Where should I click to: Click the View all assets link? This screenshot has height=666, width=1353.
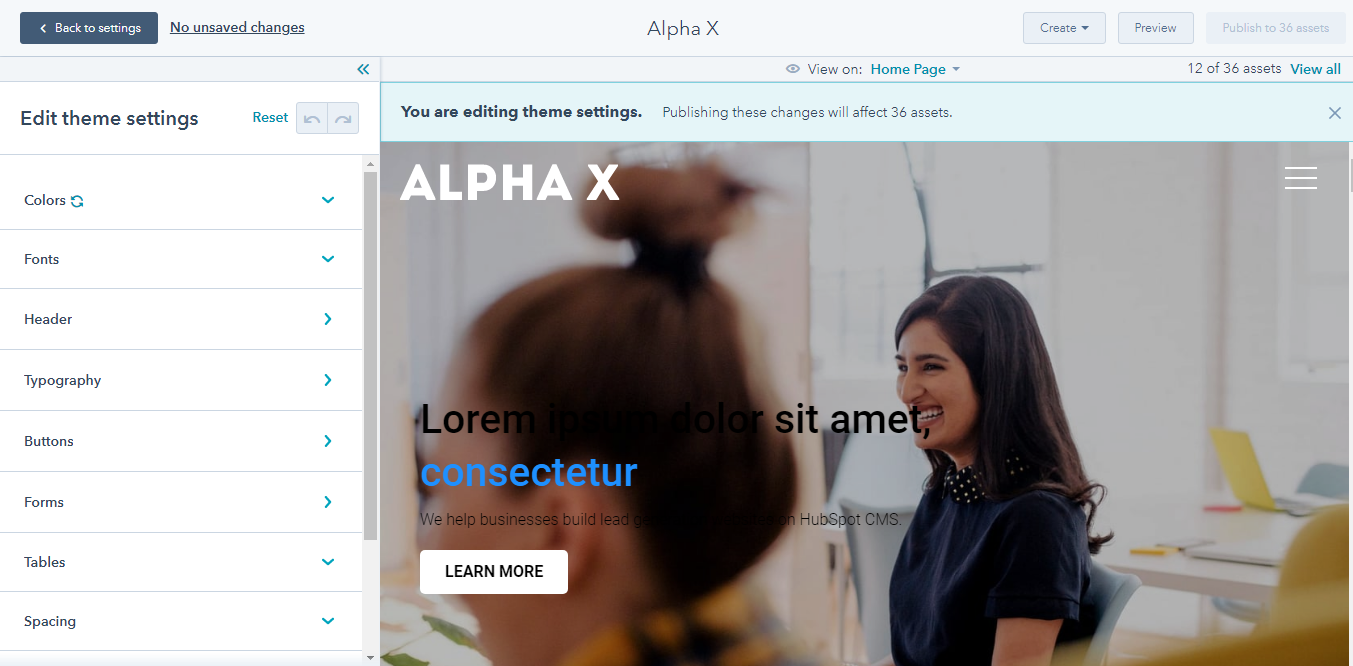[1315, 69]
